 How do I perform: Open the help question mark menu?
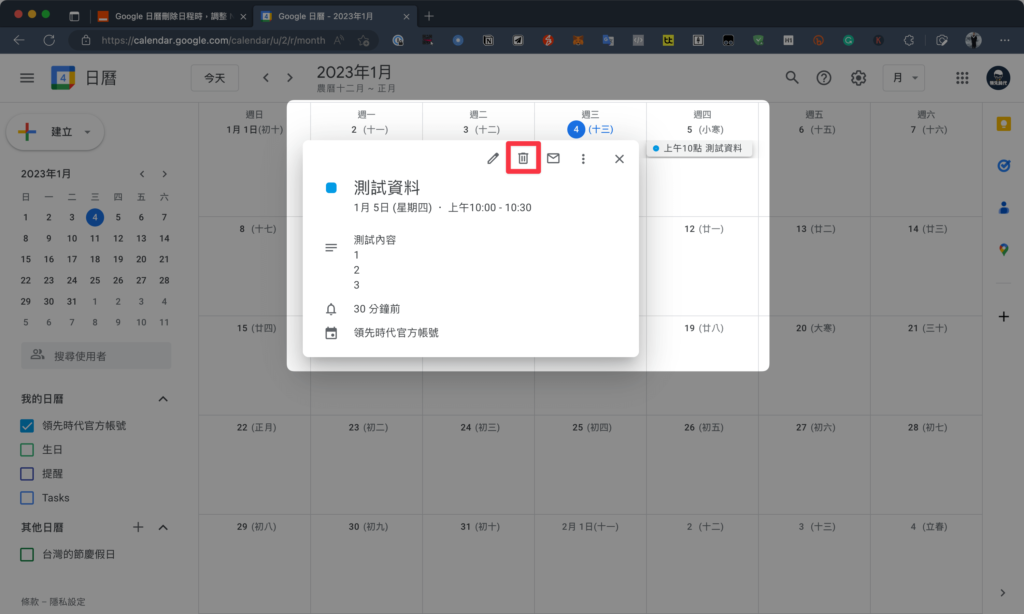click(x=824, y=78)
